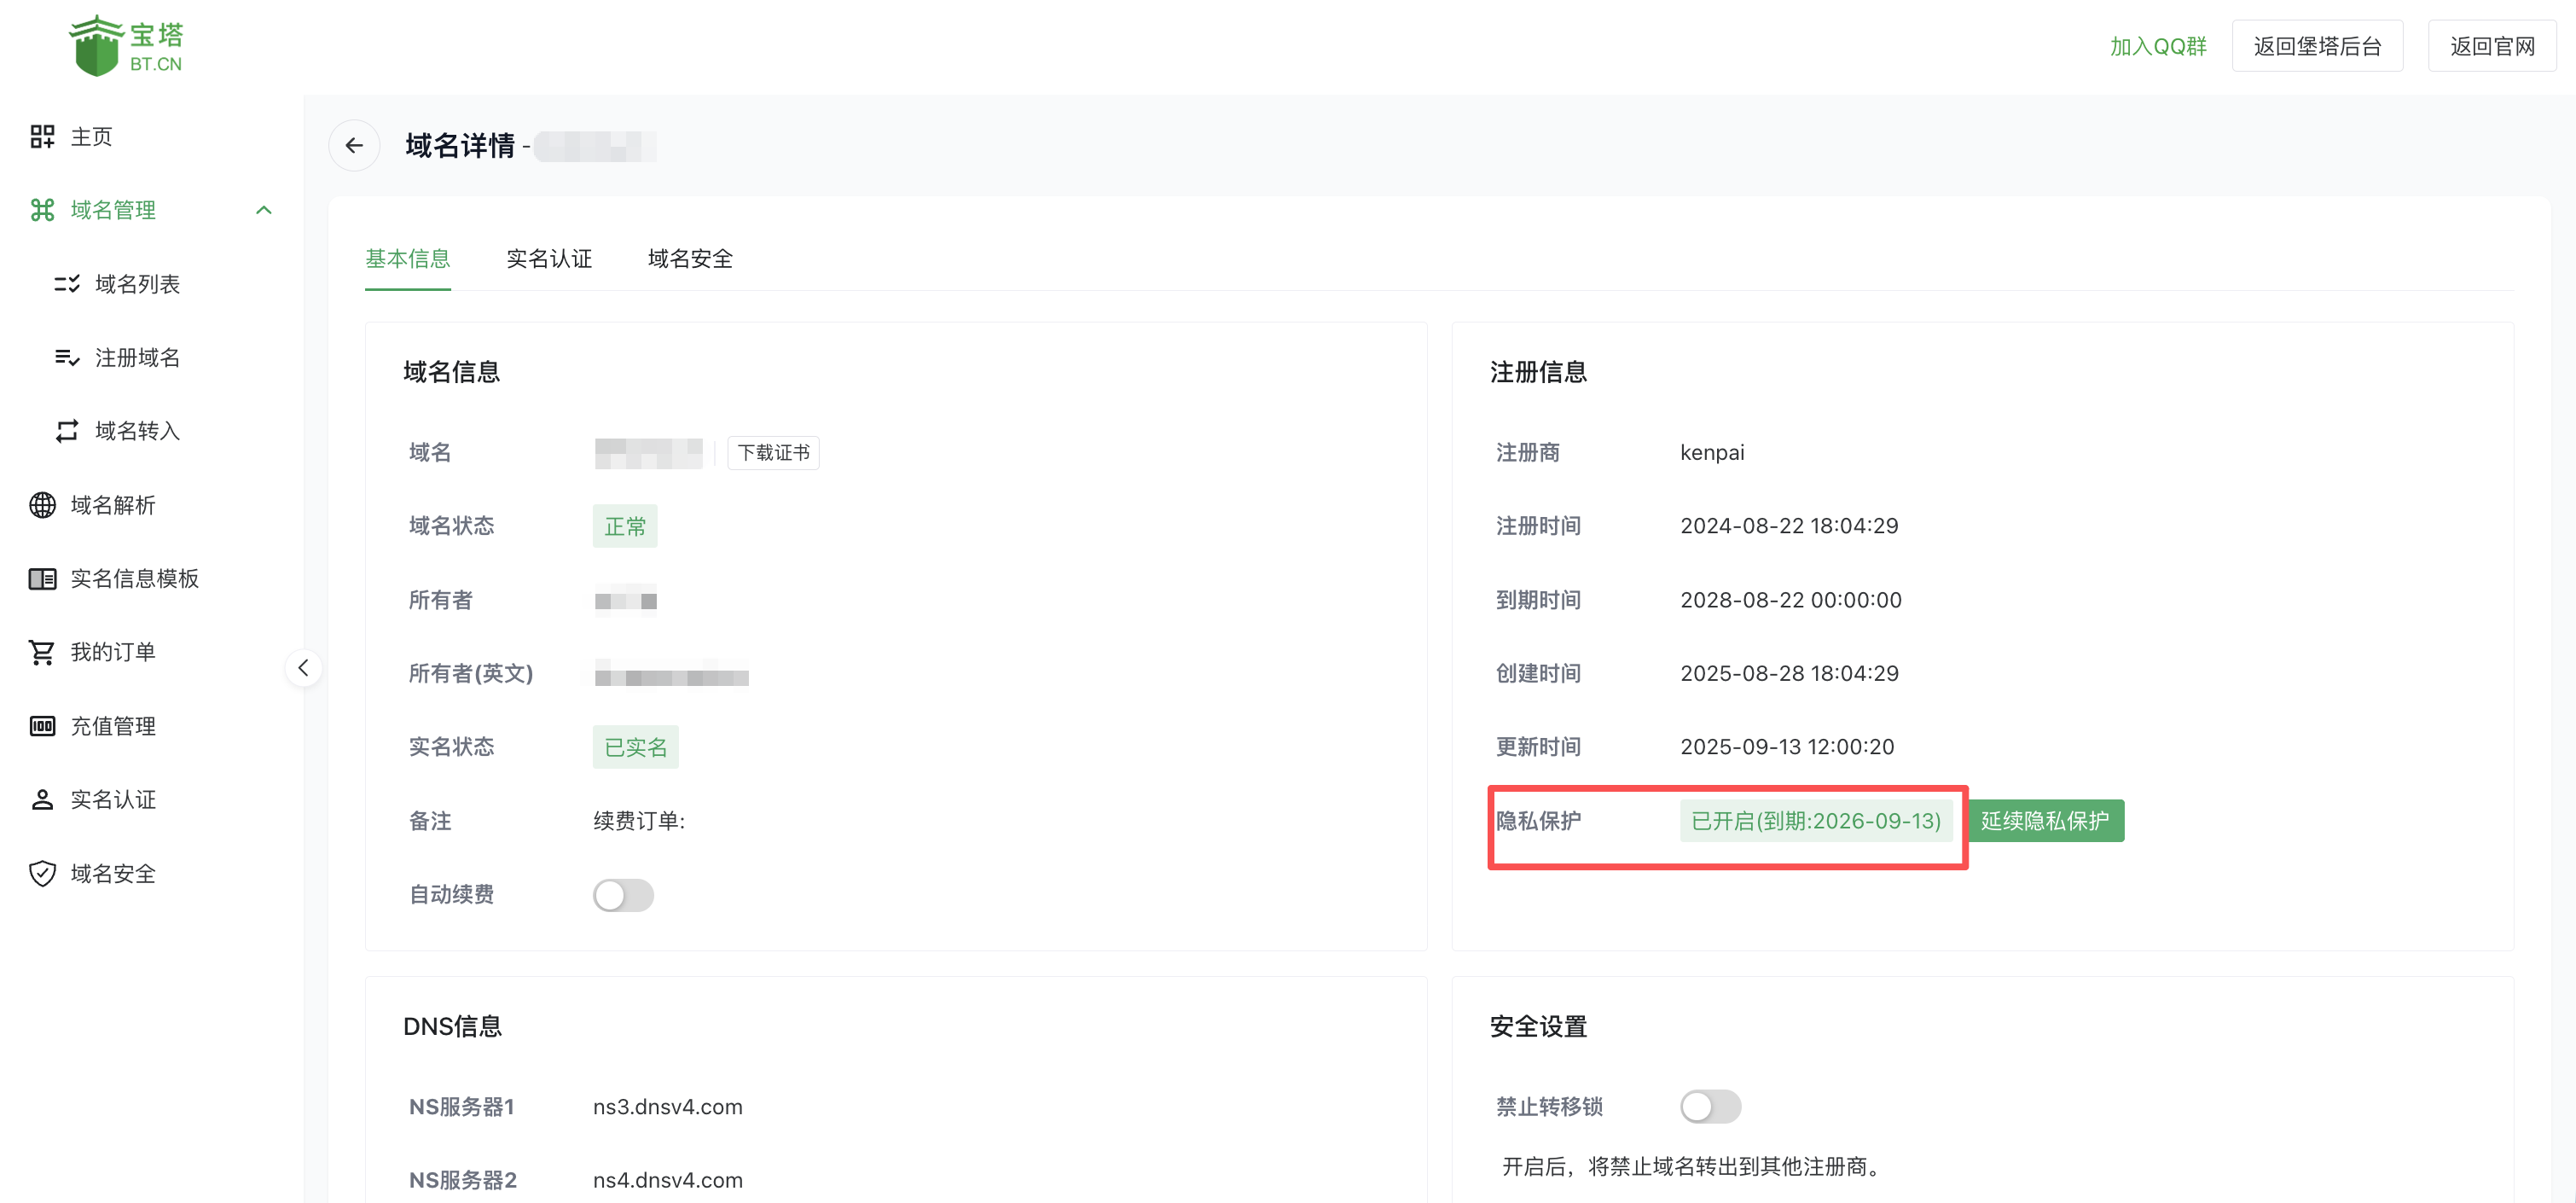Collapse the sidebar with the left chevron handle

pos(303,667)
